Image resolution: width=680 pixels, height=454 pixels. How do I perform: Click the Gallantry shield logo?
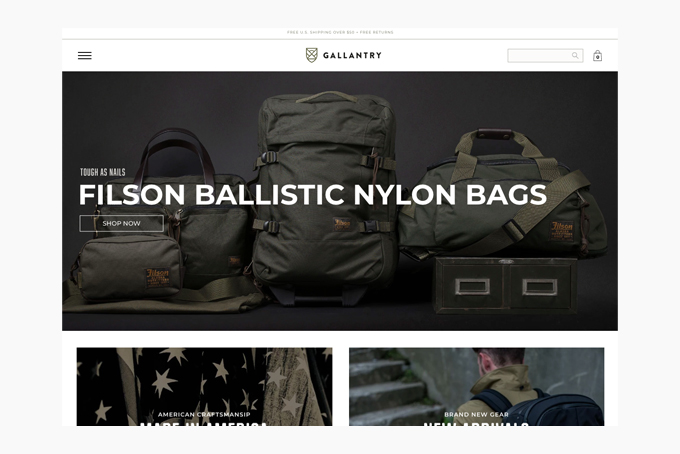coord(312,55)
